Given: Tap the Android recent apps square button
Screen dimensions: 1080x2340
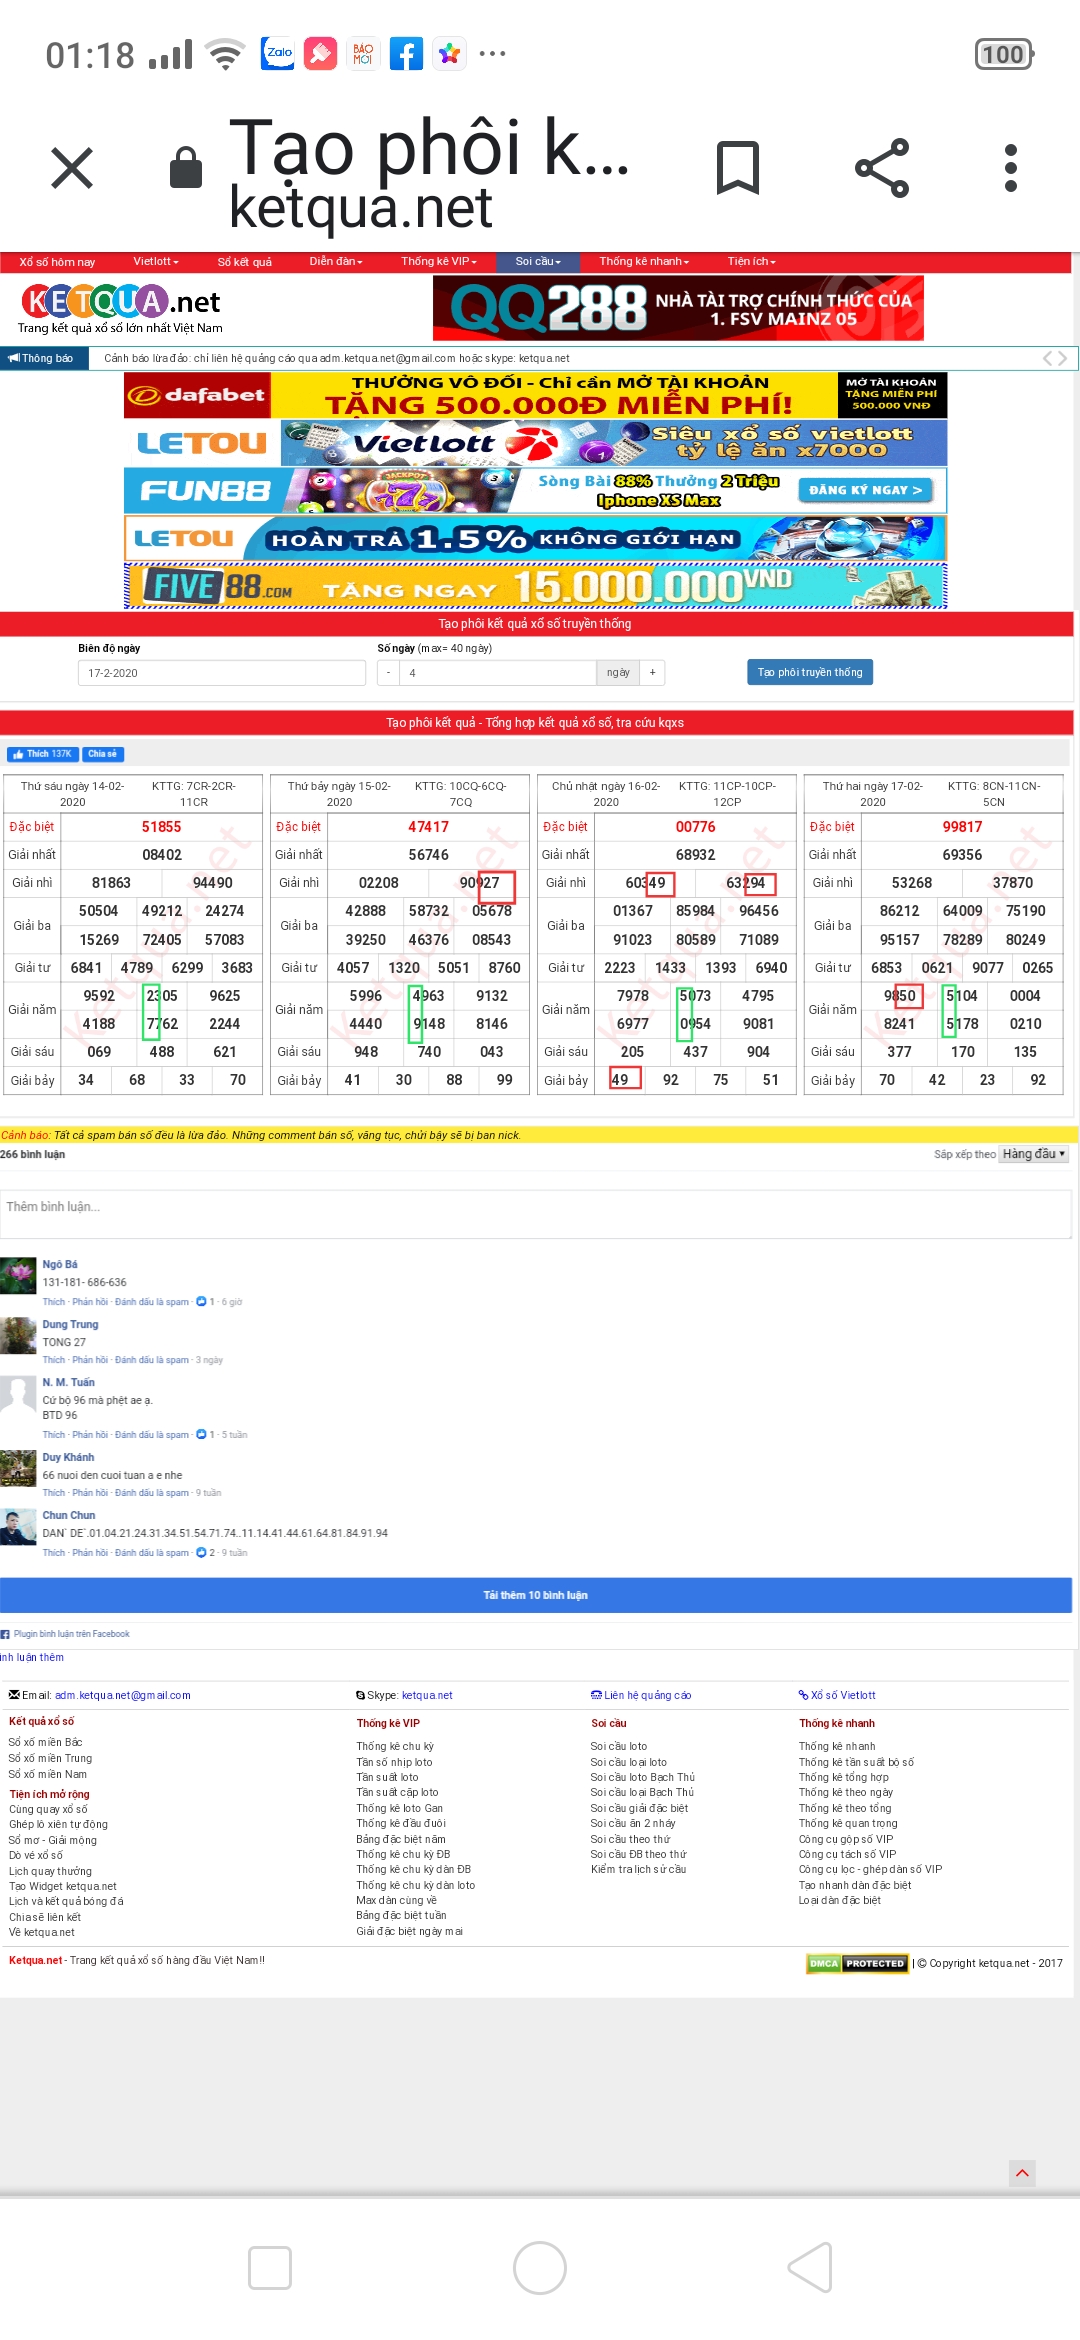Looking at the screenshot, I should (x=270, y=2267).
